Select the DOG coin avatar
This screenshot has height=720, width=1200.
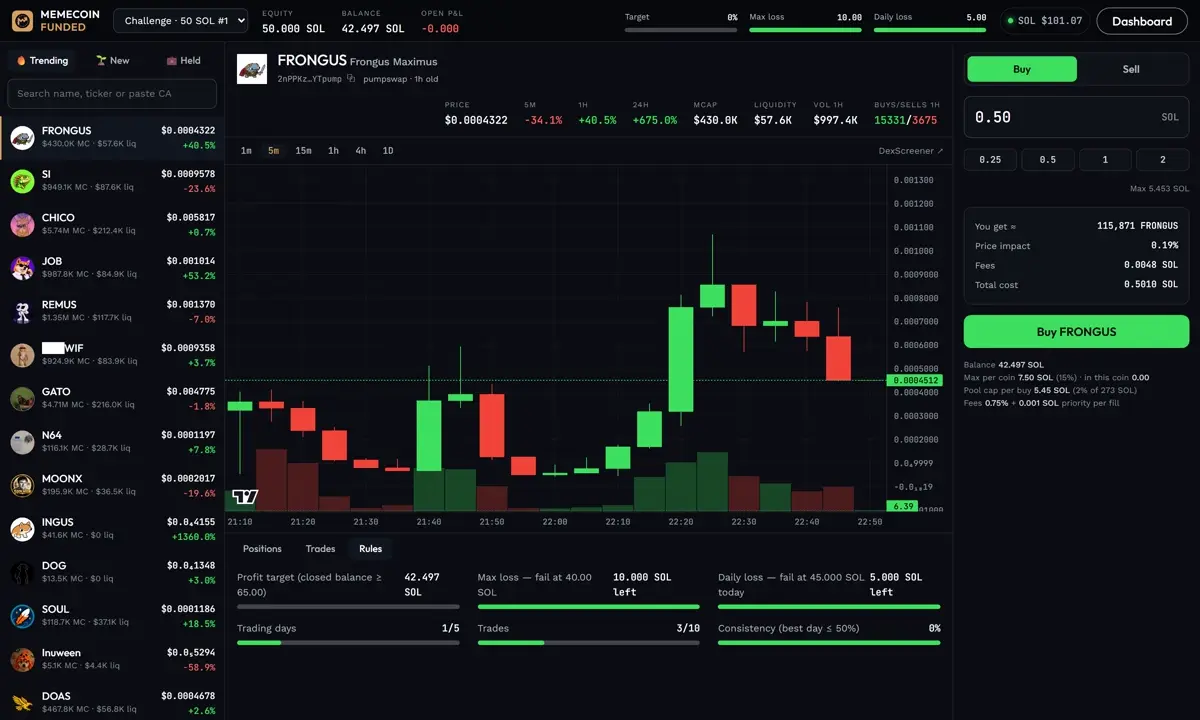[x=22, y=573]
